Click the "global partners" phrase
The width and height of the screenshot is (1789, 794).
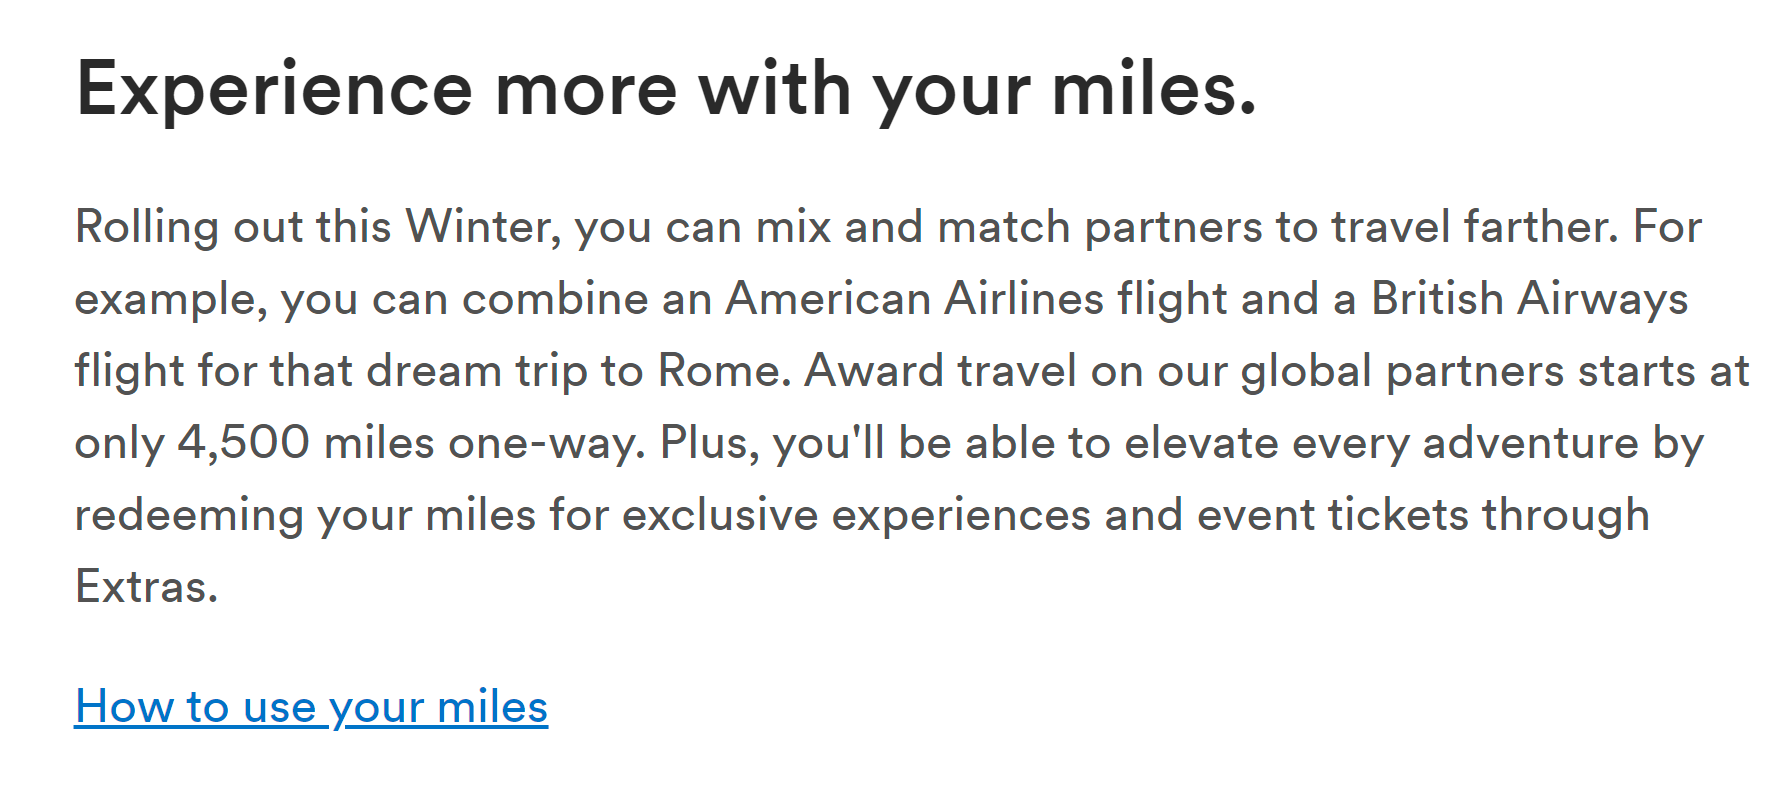1402,371
